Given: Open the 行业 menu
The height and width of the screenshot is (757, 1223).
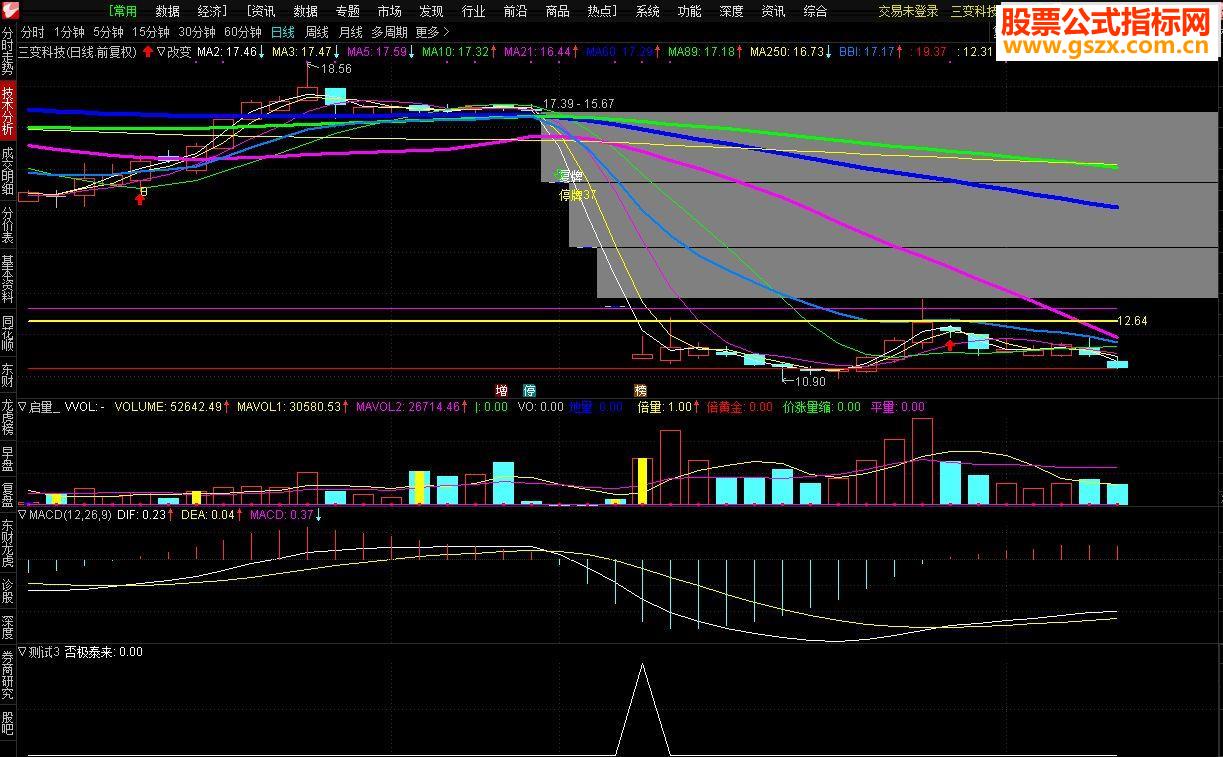Looking at the screenshot, I should [473, 11].
